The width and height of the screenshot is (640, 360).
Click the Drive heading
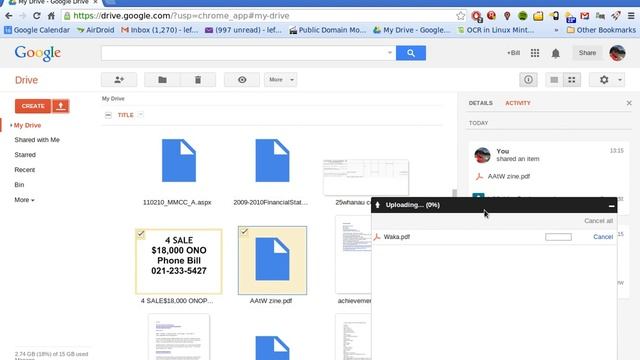26,80
